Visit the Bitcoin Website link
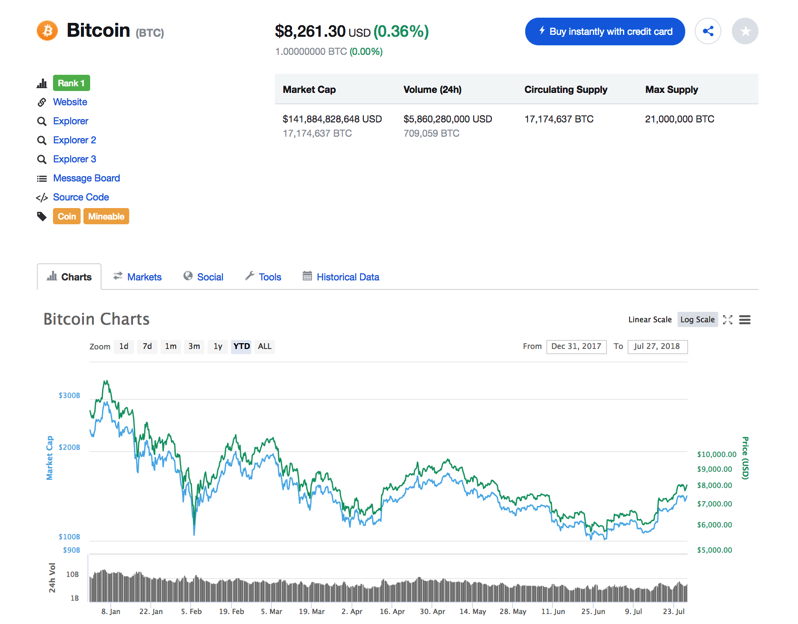The image size is (798, 624). 70,102
